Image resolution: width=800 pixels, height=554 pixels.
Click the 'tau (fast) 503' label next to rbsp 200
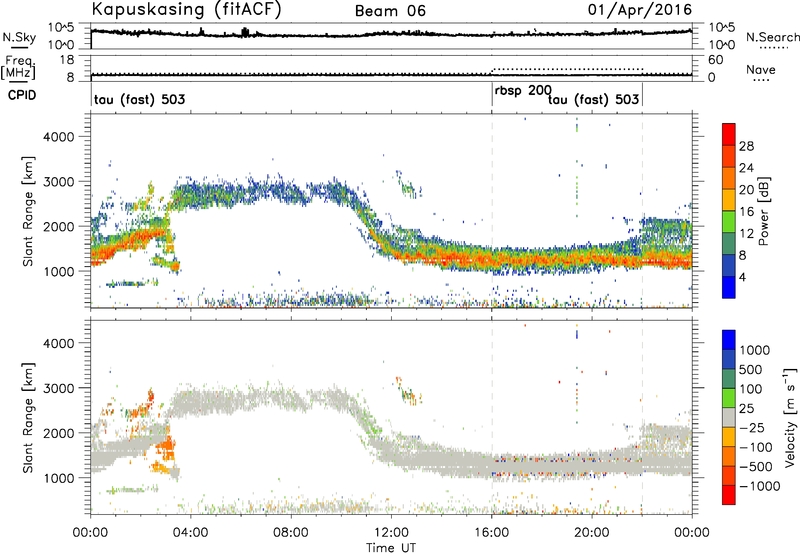coord(593,99)
